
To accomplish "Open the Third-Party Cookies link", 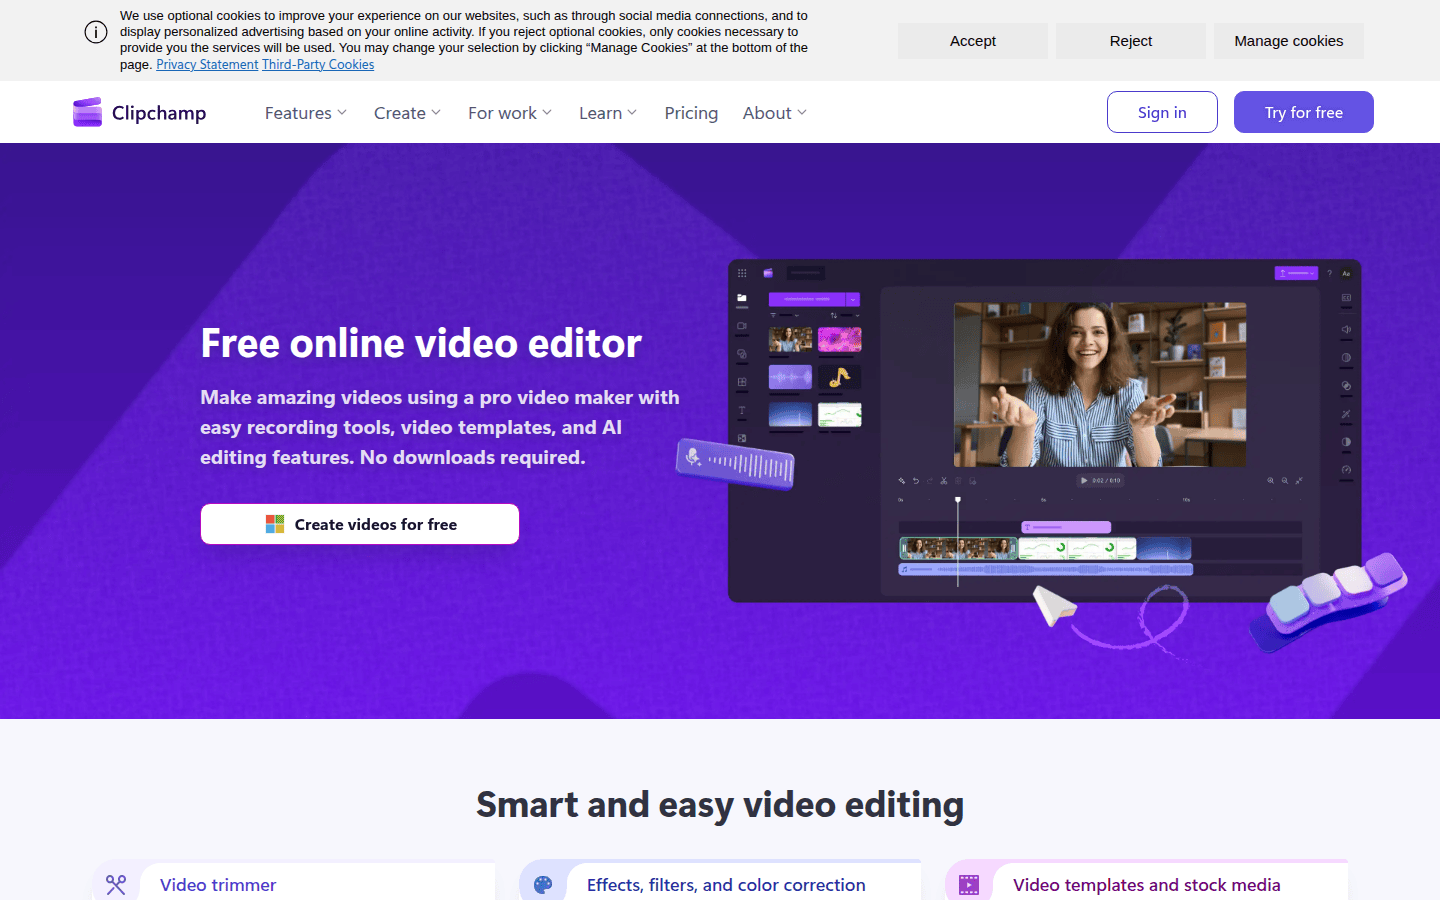I will (318, 64).
